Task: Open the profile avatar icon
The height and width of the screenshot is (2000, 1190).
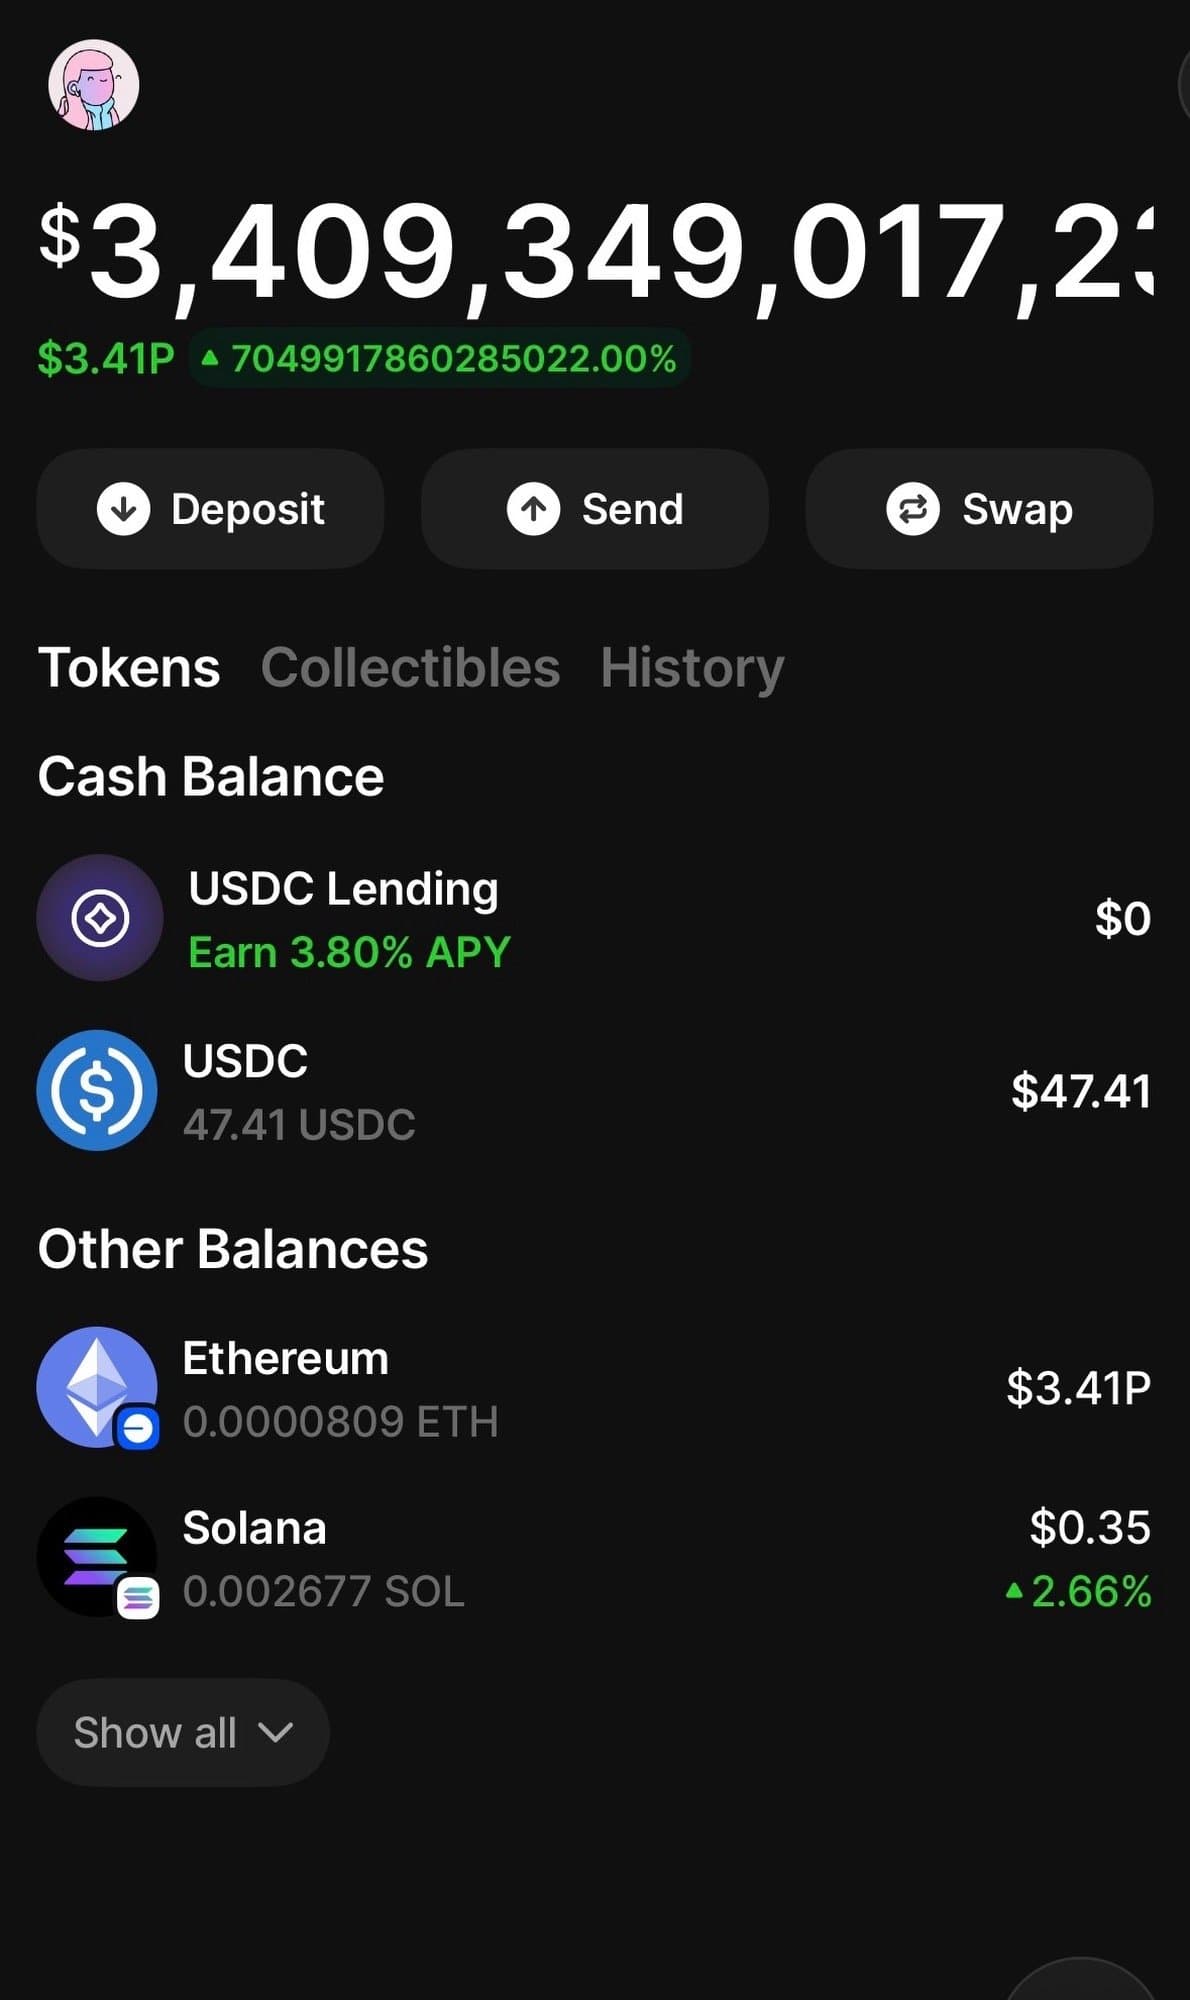Action: click(x=93, y=85)
